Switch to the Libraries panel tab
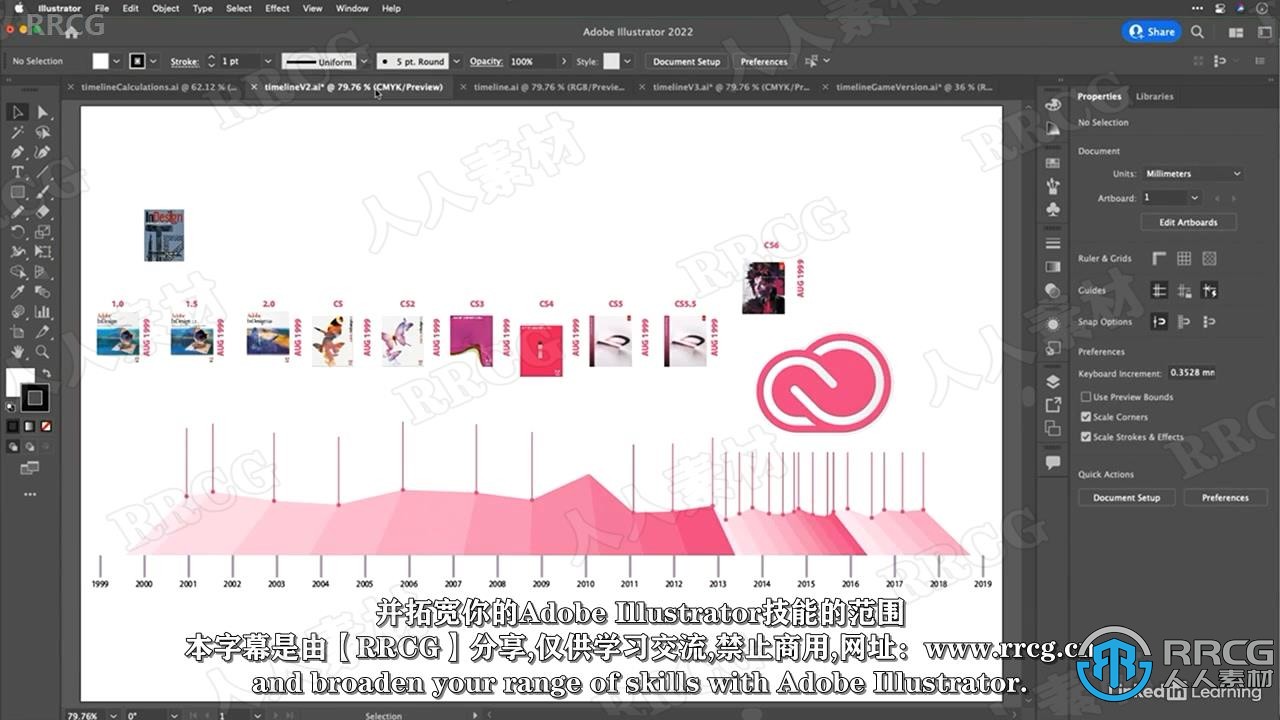 (x=1155, y=96)
